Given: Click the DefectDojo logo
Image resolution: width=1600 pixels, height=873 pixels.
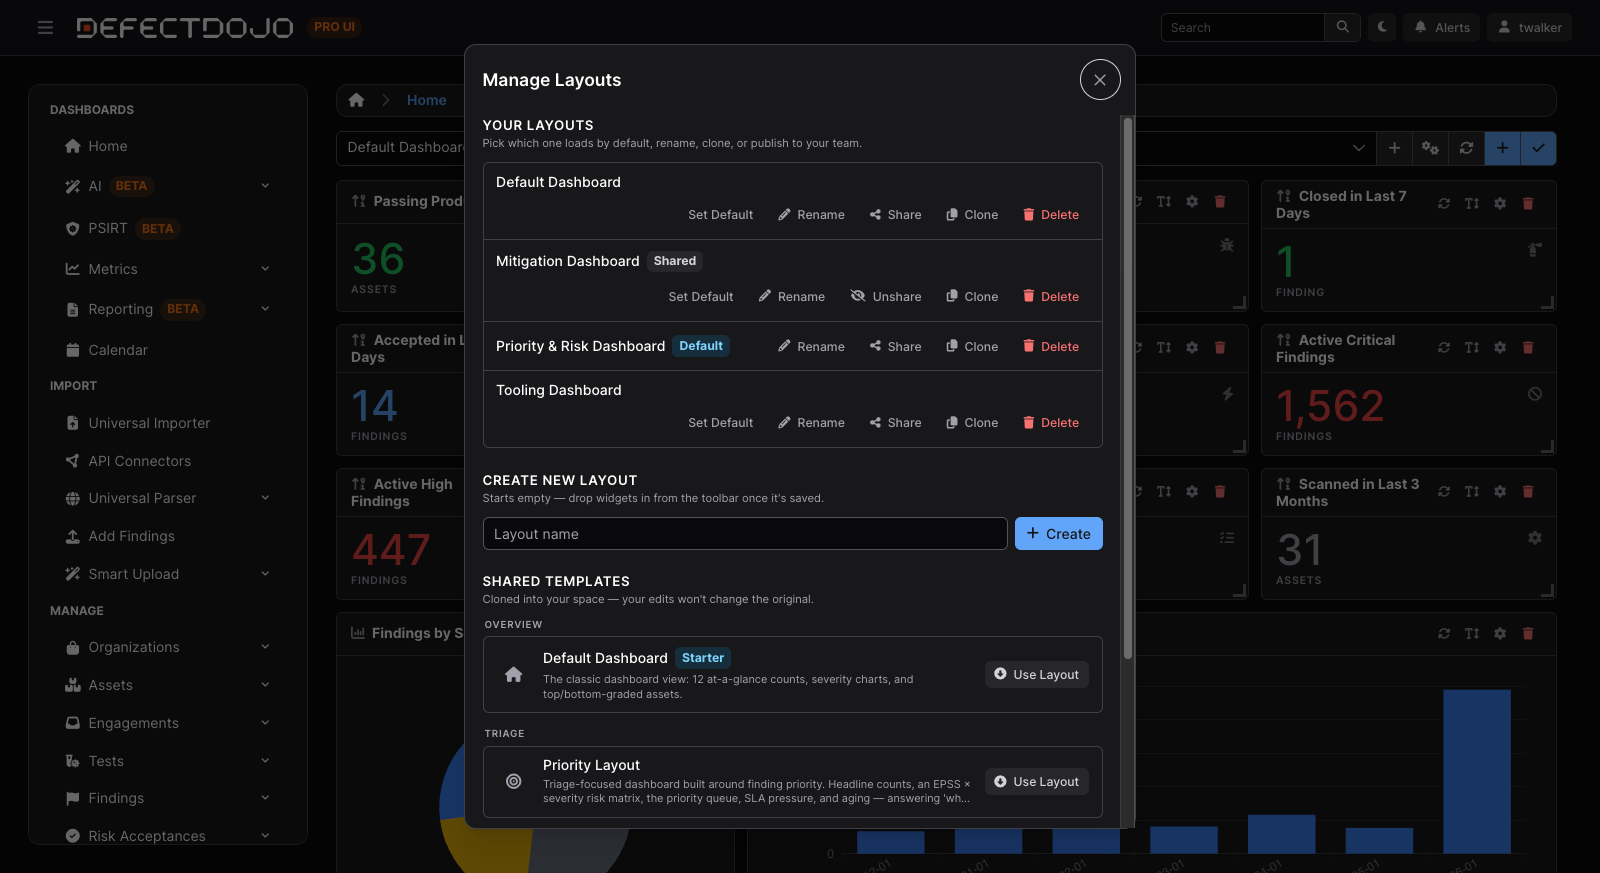Looking at the screenshot, I should coord(185,27).
